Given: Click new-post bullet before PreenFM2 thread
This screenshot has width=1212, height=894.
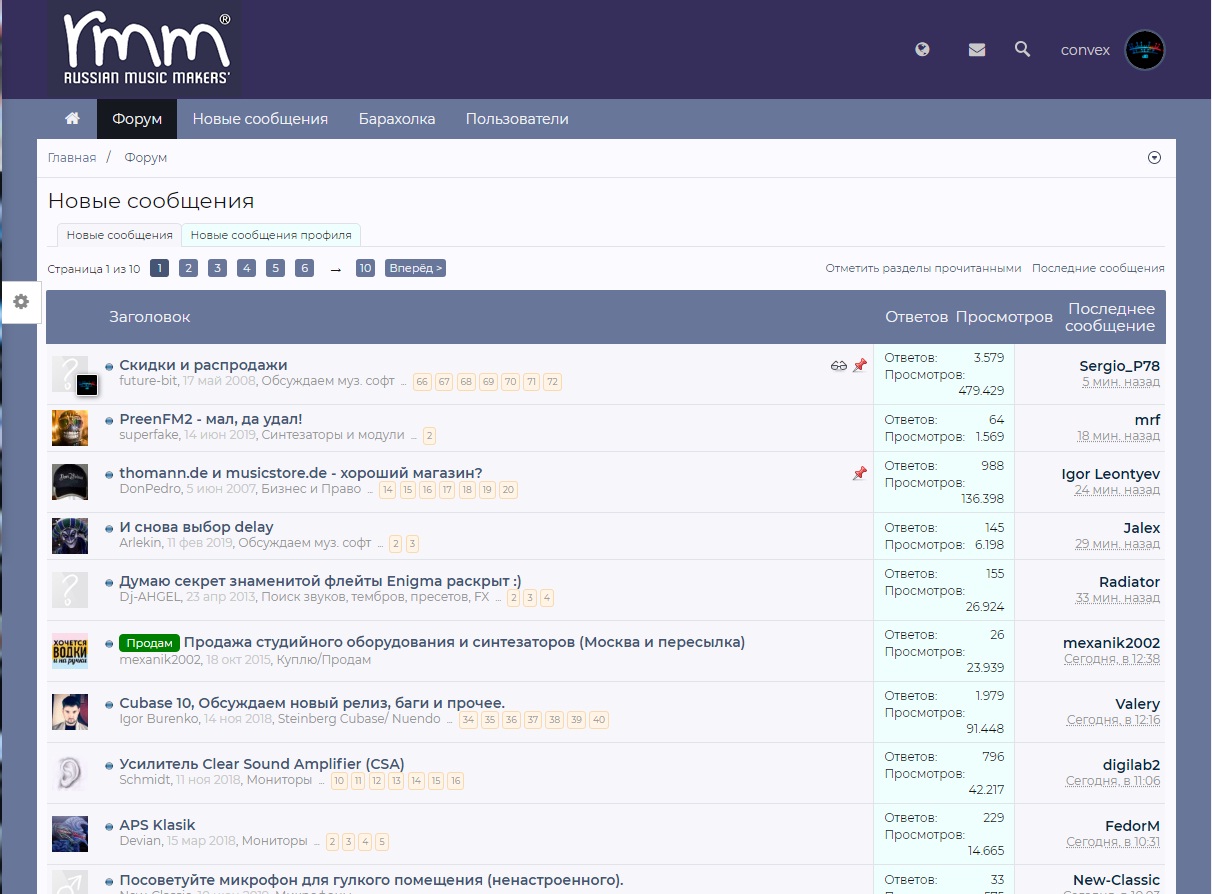Looking at the screenshot, I should [x=109, y=421].
